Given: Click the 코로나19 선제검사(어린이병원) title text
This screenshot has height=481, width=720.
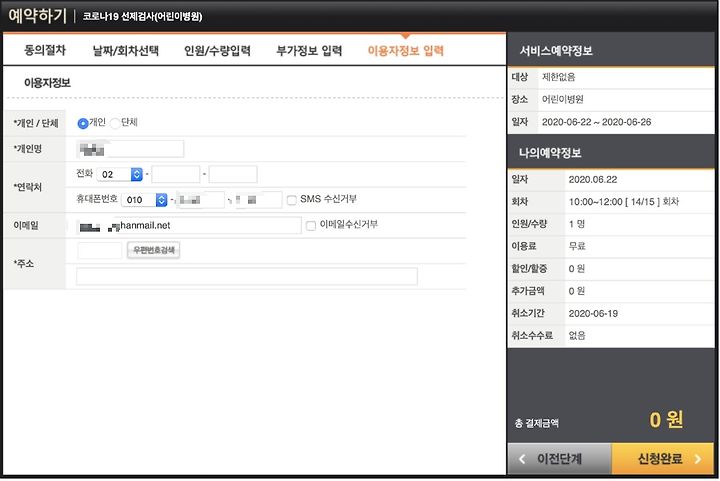Looking at the screenshot, I should (142, 17).
